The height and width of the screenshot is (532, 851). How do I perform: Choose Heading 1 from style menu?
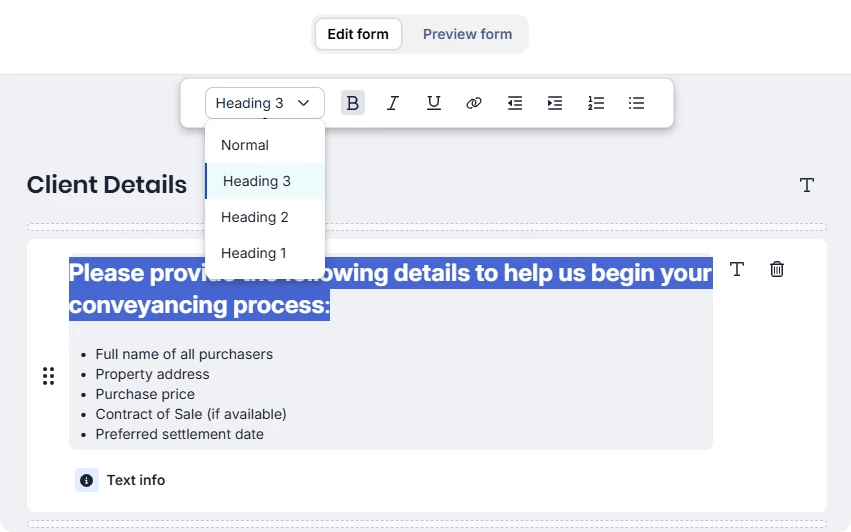click(265, 253)
